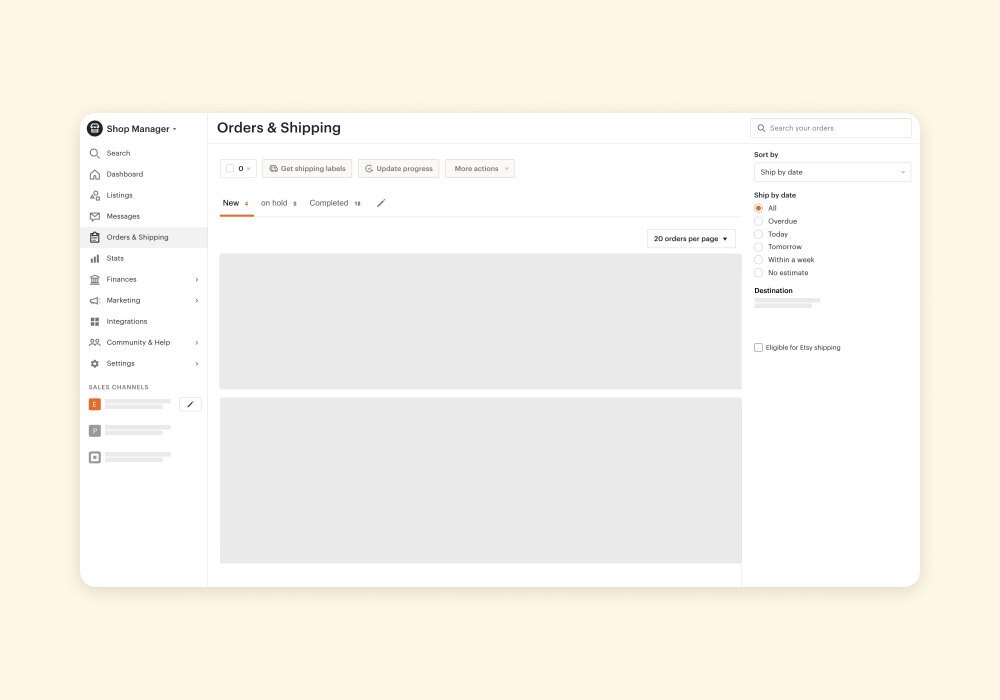Select the Today radio option
Image resolution: width=1000 pixels, height=700 pixels.
pyautogui.click(x=758, y=234)
